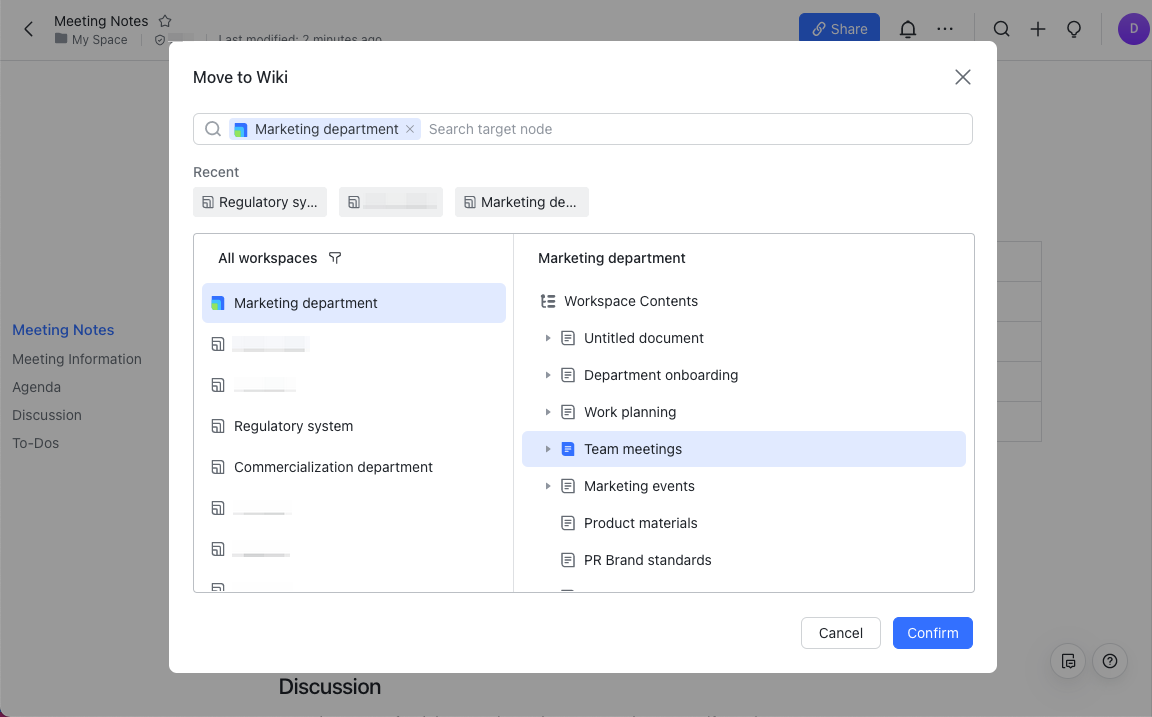Choose the Product materials page
This screenshot has height=717, width=1152.
click(x=640, y=523)
